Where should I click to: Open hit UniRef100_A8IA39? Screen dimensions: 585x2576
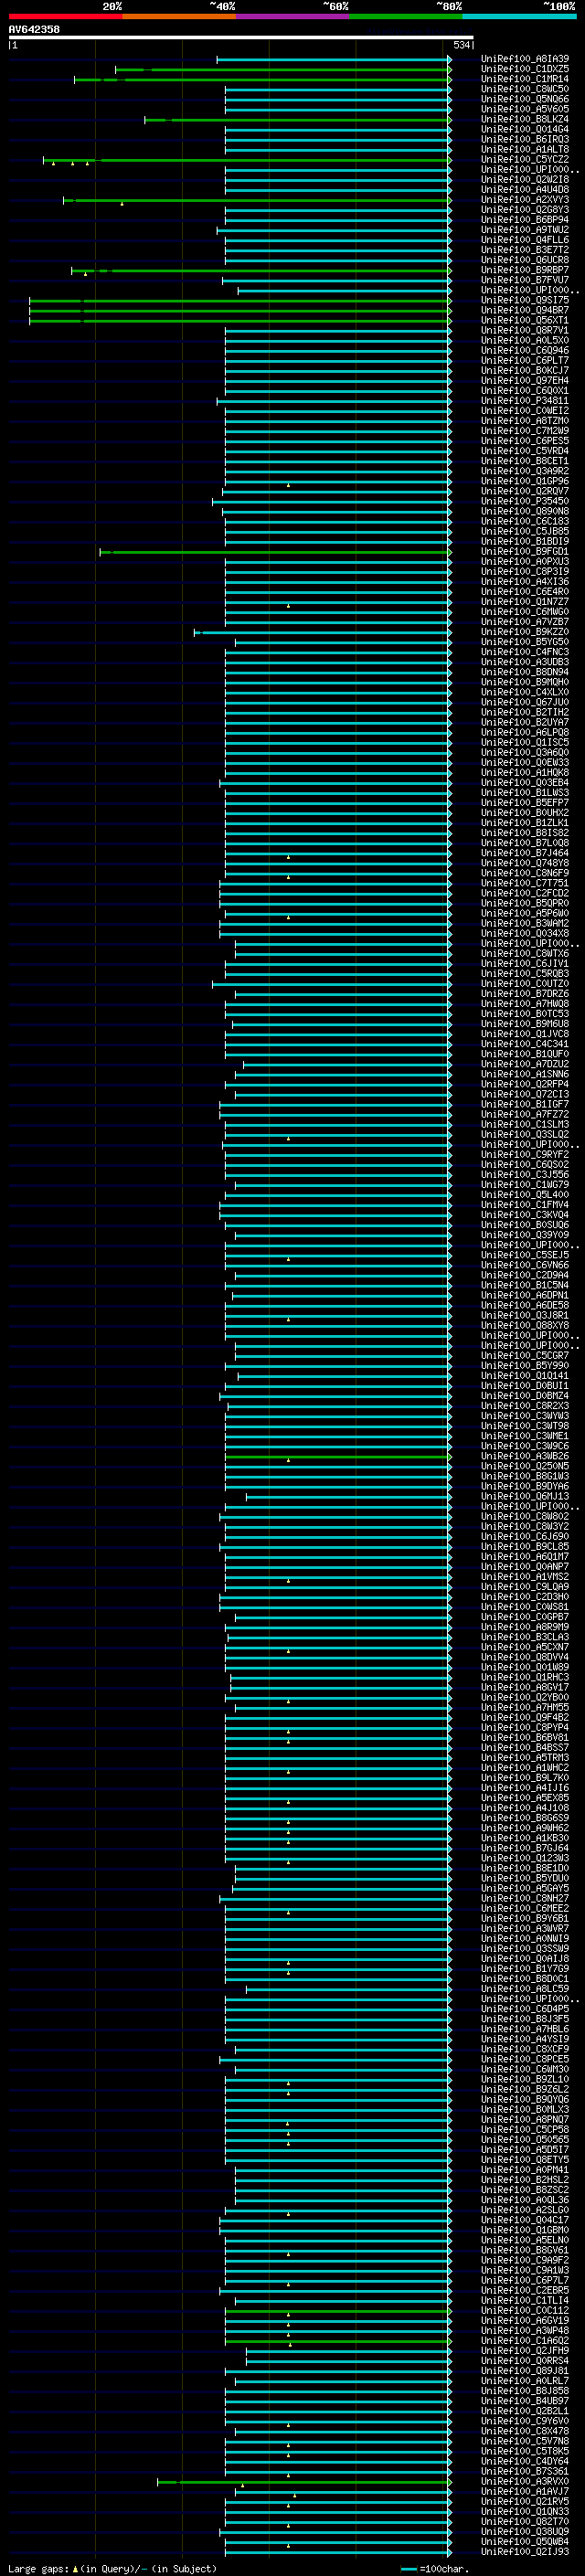[x=525, y=59]
